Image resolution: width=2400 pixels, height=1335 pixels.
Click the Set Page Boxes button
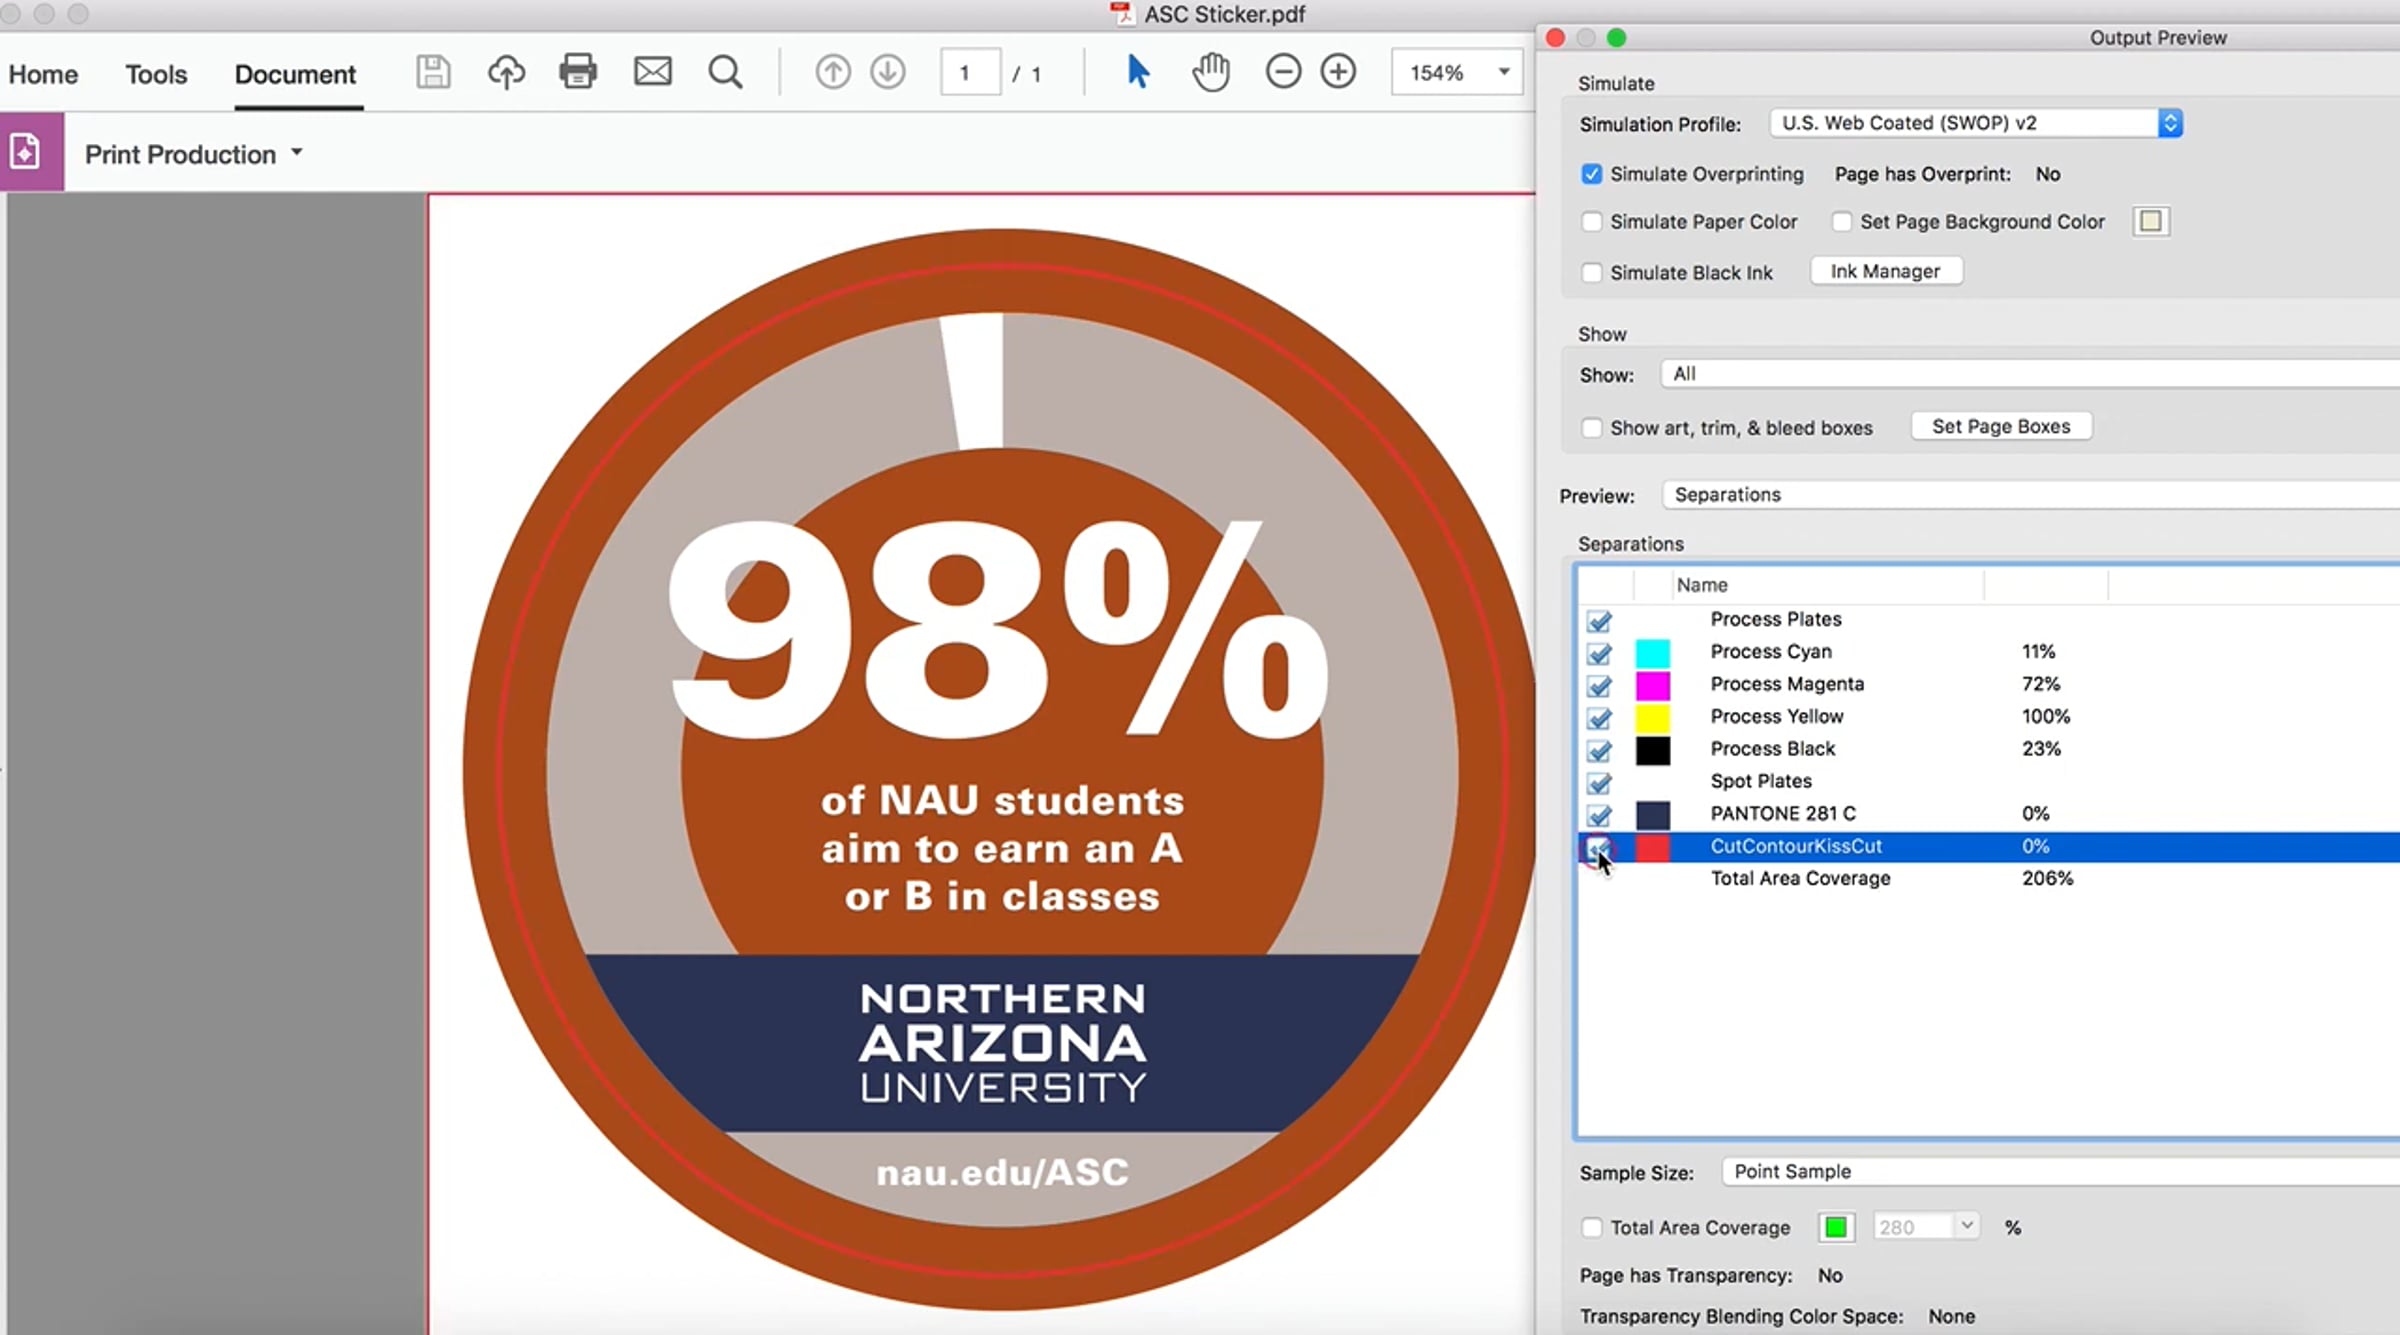2001,426
